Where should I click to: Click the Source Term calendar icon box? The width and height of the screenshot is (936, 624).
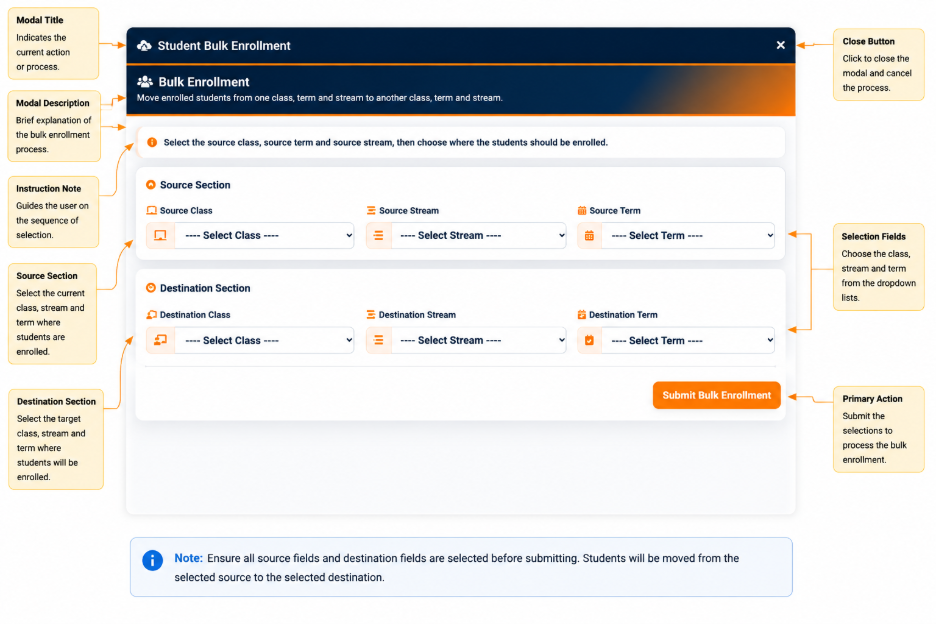click(589, 235)
